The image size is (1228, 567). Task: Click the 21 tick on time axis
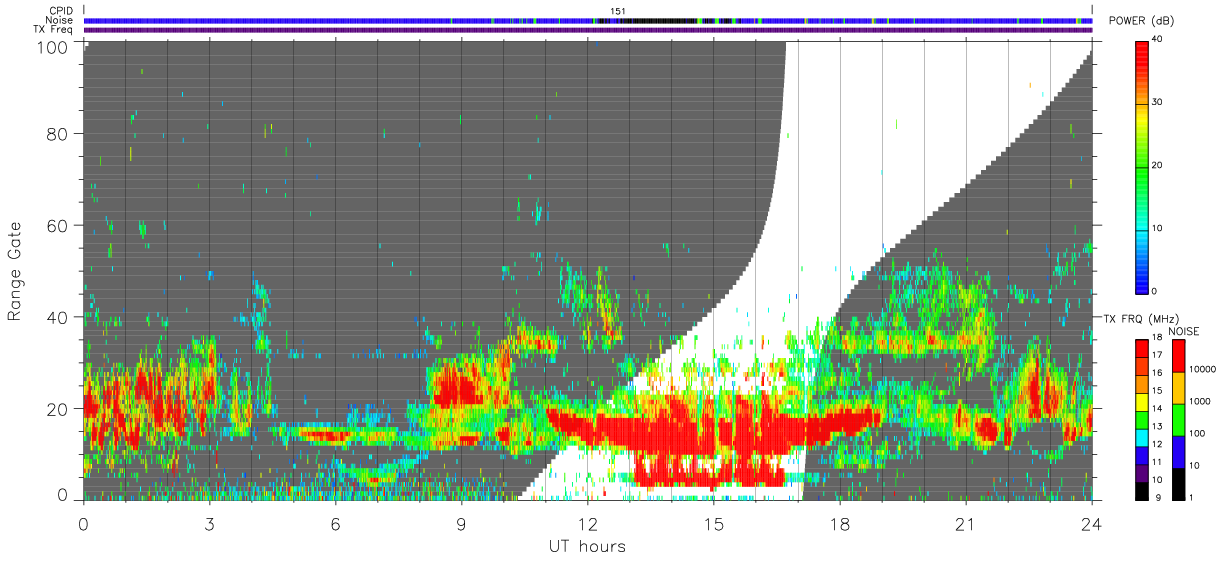[x=965, y=523]
